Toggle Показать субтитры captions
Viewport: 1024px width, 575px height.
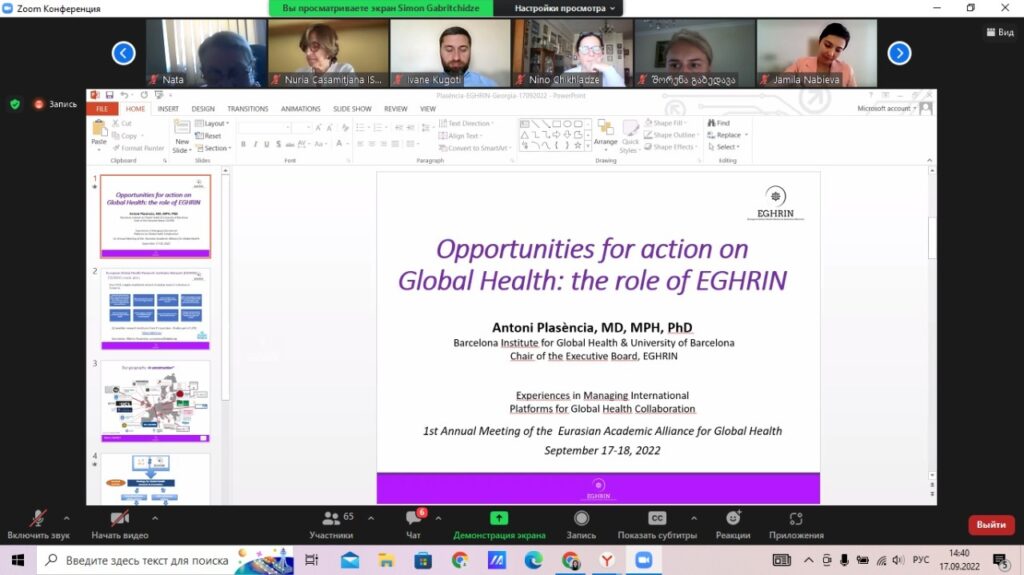[x=657, y=525]
